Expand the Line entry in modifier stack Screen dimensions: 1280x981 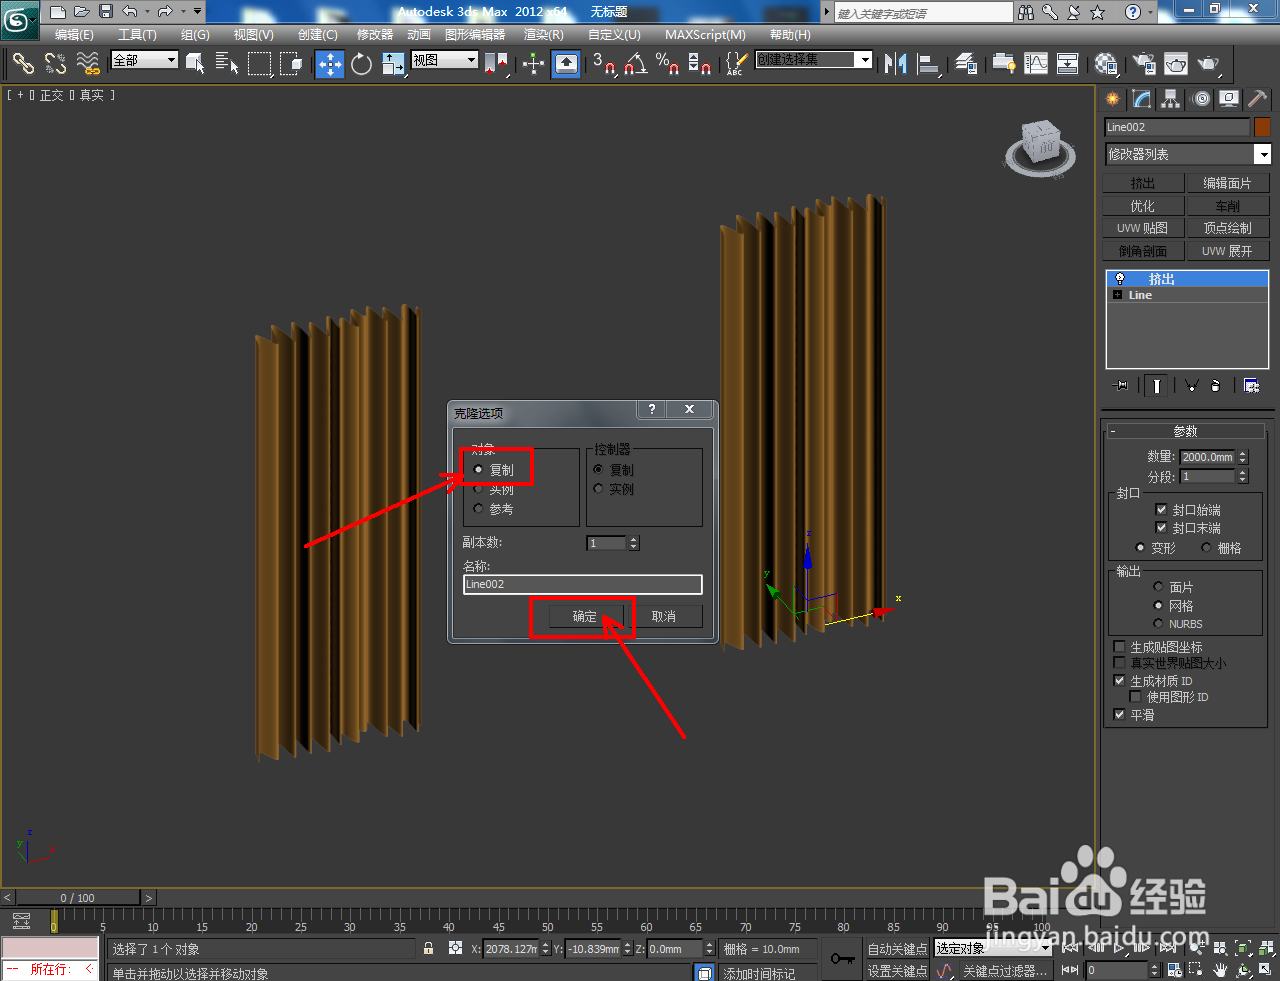point(1117,295)
